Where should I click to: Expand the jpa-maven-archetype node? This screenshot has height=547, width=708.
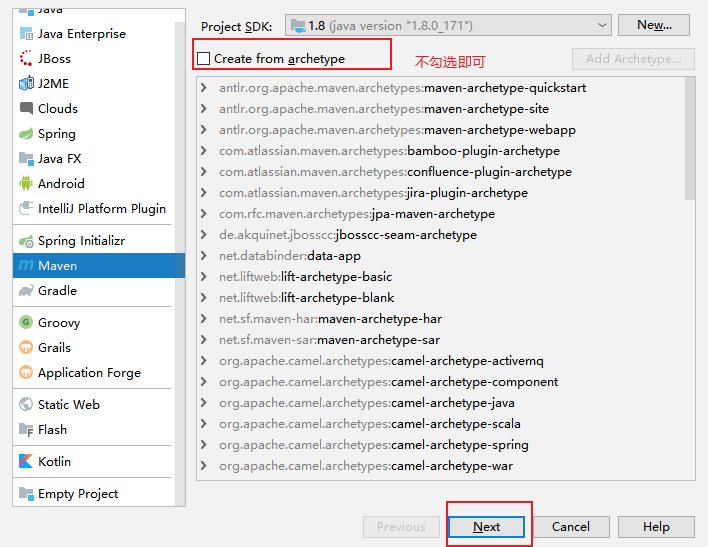[x=204, y=214]
